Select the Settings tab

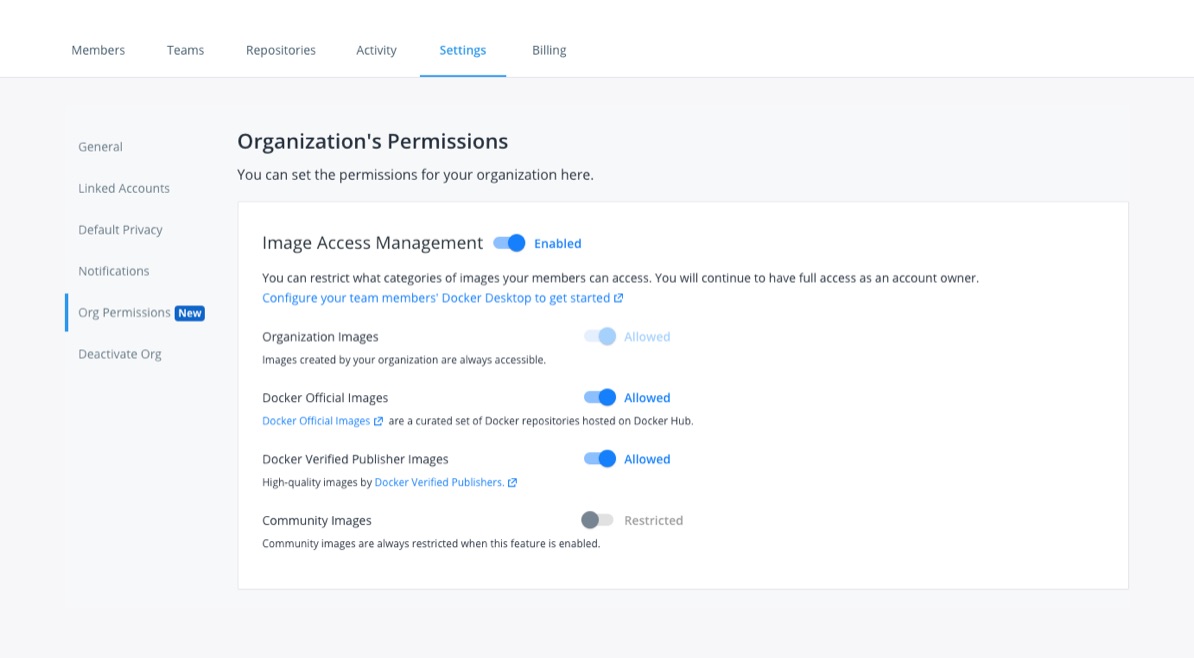462,50
